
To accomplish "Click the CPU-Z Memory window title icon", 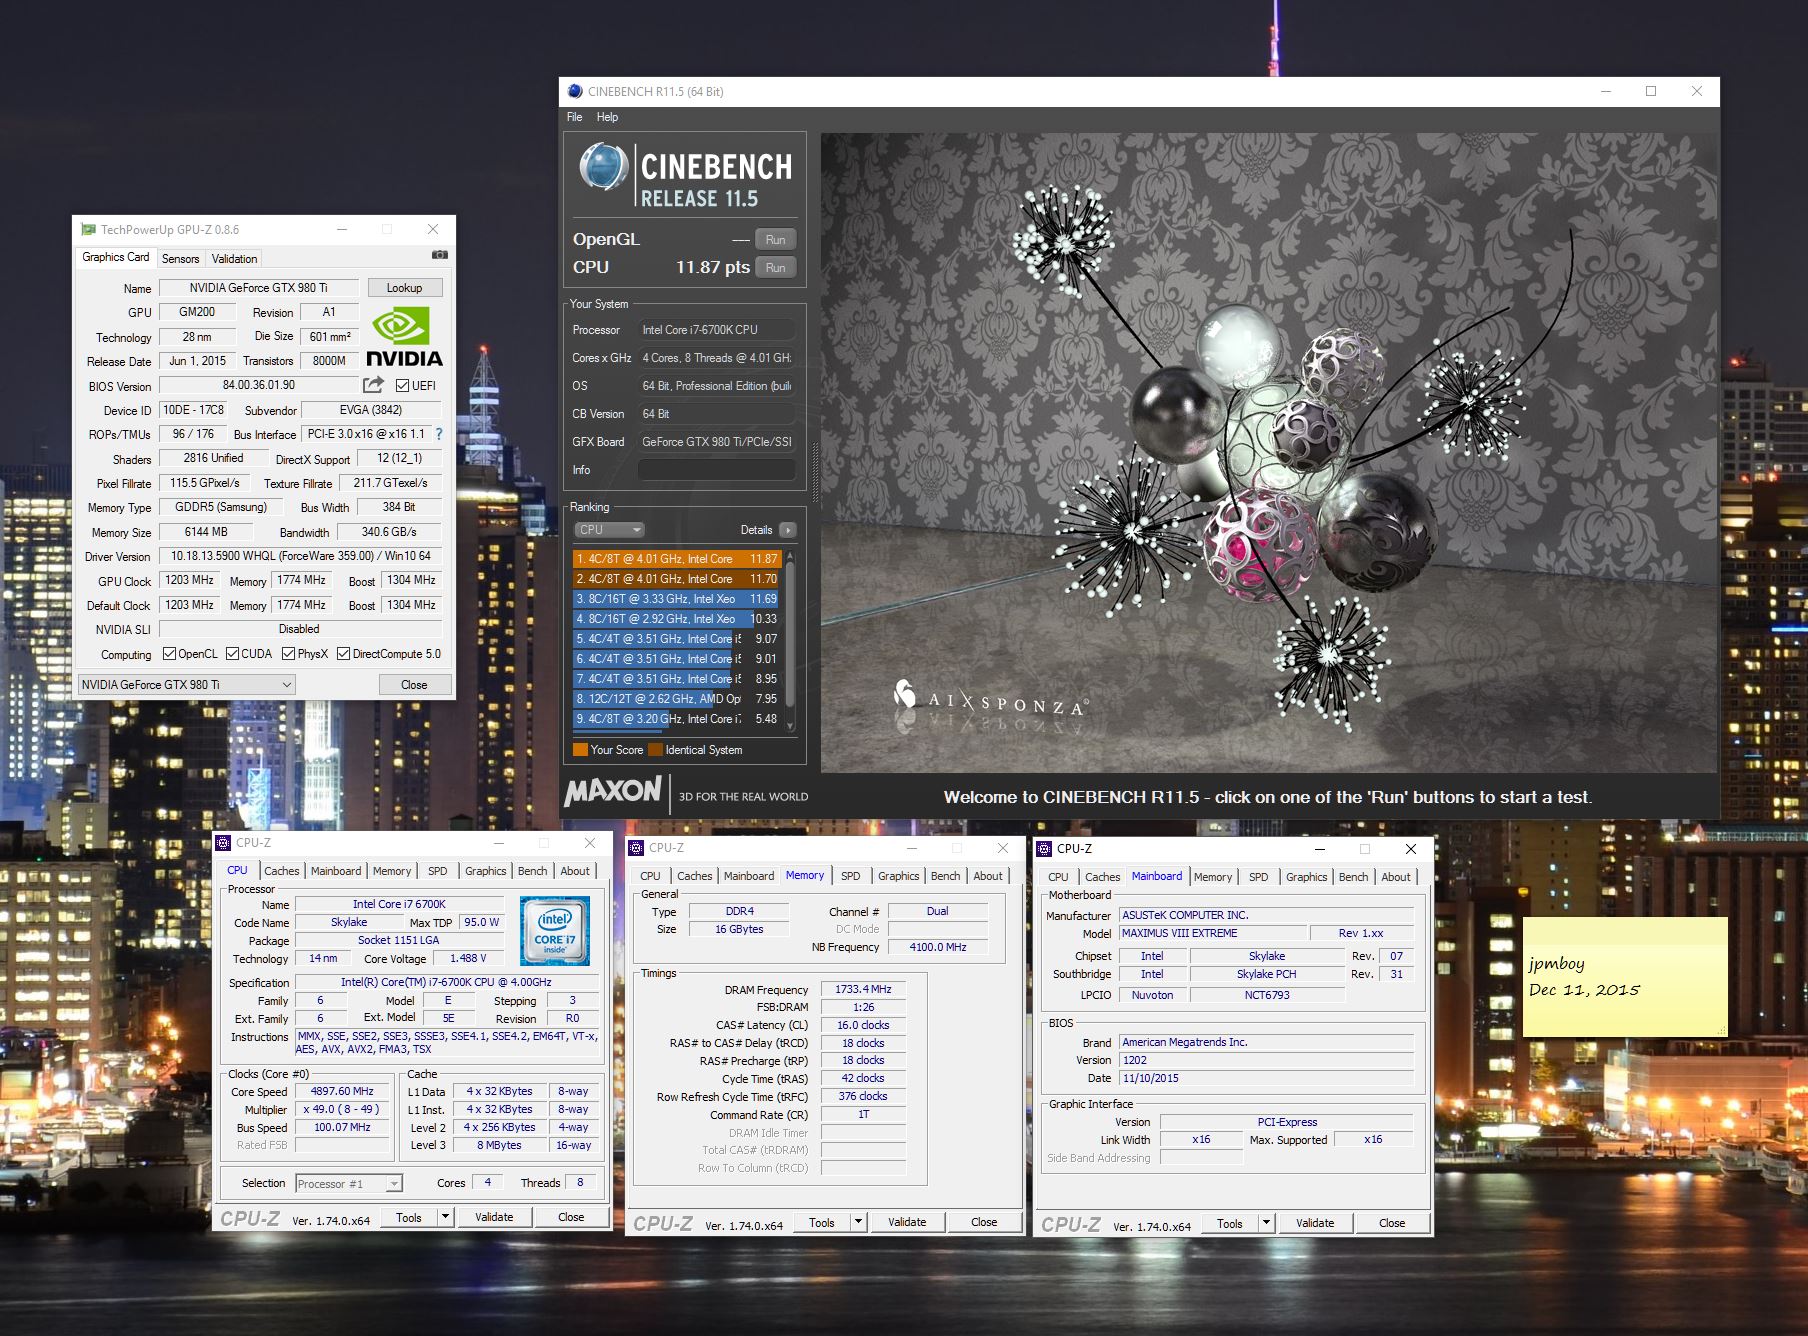I will 636,848.
